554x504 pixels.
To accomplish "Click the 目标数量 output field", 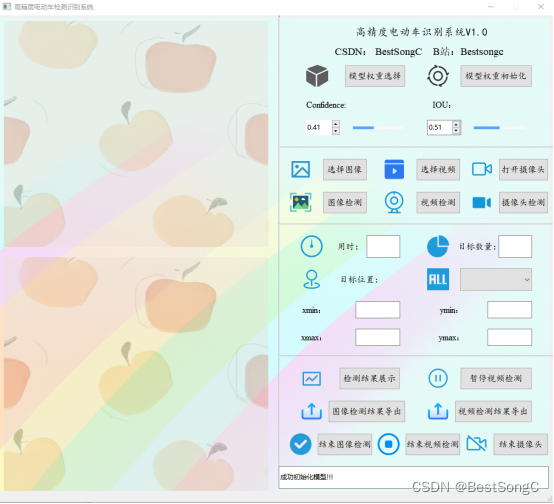I will tap(515, 246).
